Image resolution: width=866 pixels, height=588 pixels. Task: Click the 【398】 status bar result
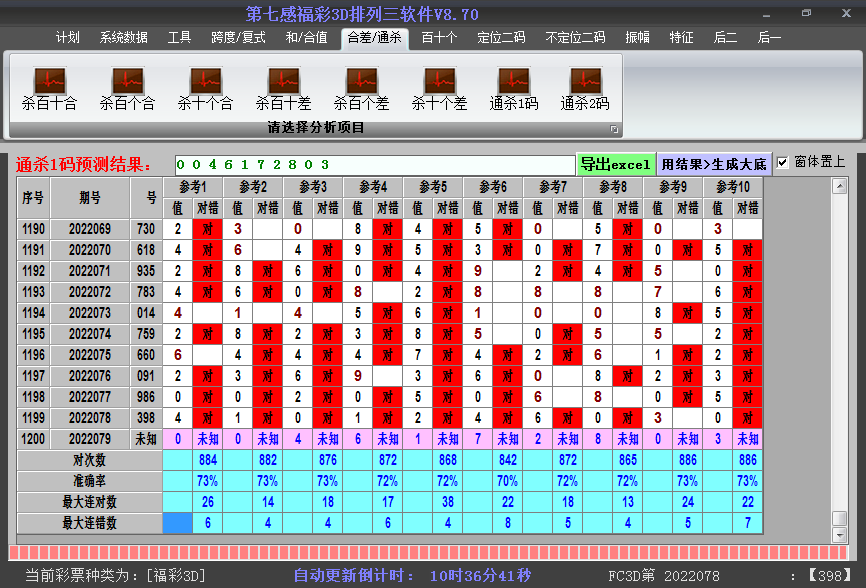[830, 576]
